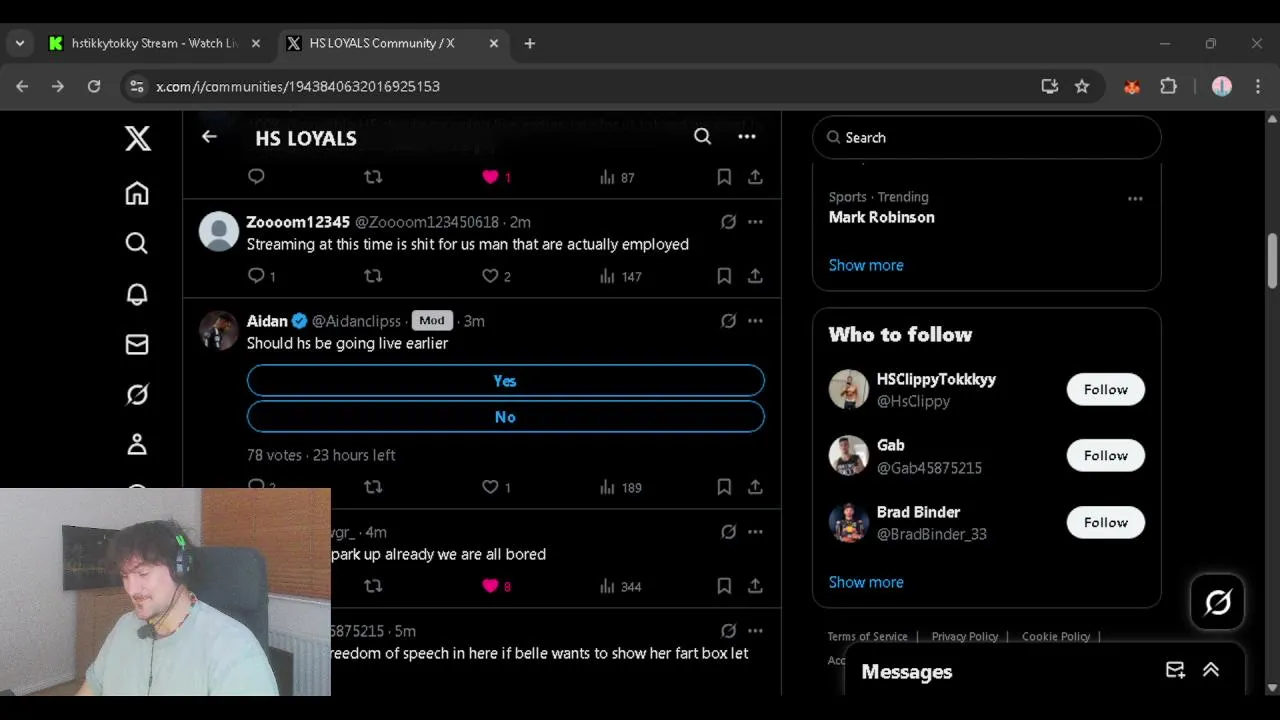Screen dimensions: 1280x720
Task: Open the X logo home link
Action: (x=138, y=138)
